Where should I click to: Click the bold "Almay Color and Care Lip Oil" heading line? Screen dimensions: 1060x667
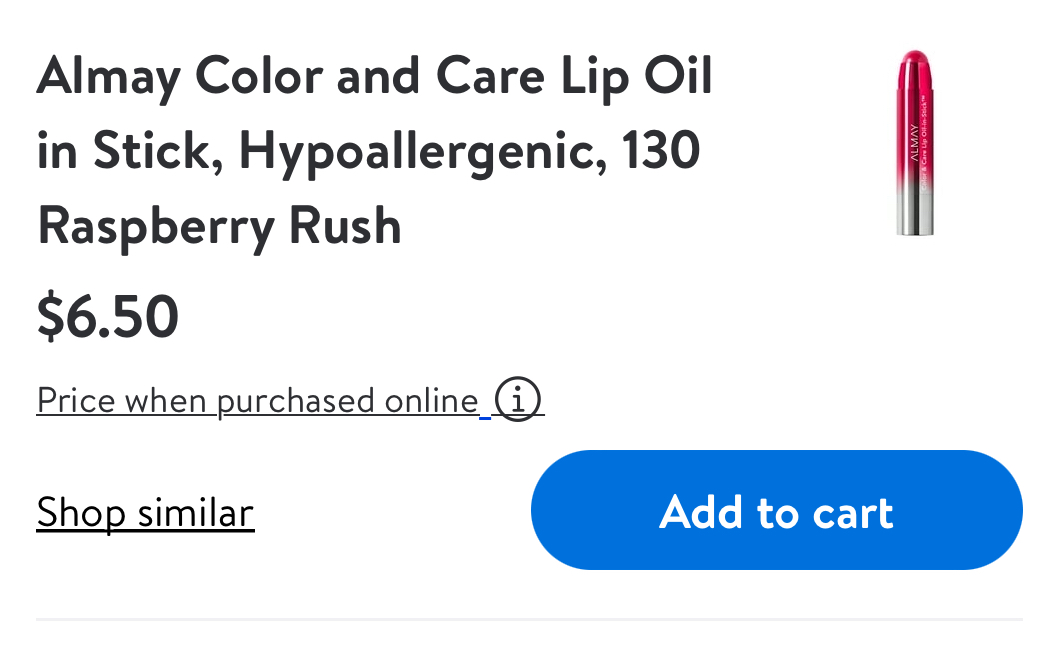point(374,76)
